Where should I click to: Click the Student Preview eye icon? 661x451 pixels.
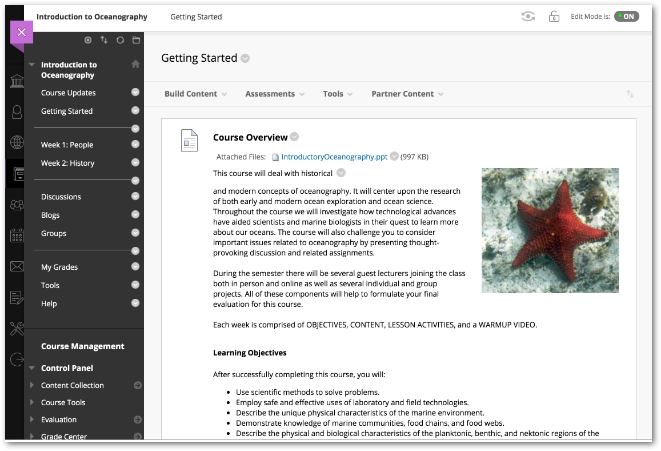528,16
